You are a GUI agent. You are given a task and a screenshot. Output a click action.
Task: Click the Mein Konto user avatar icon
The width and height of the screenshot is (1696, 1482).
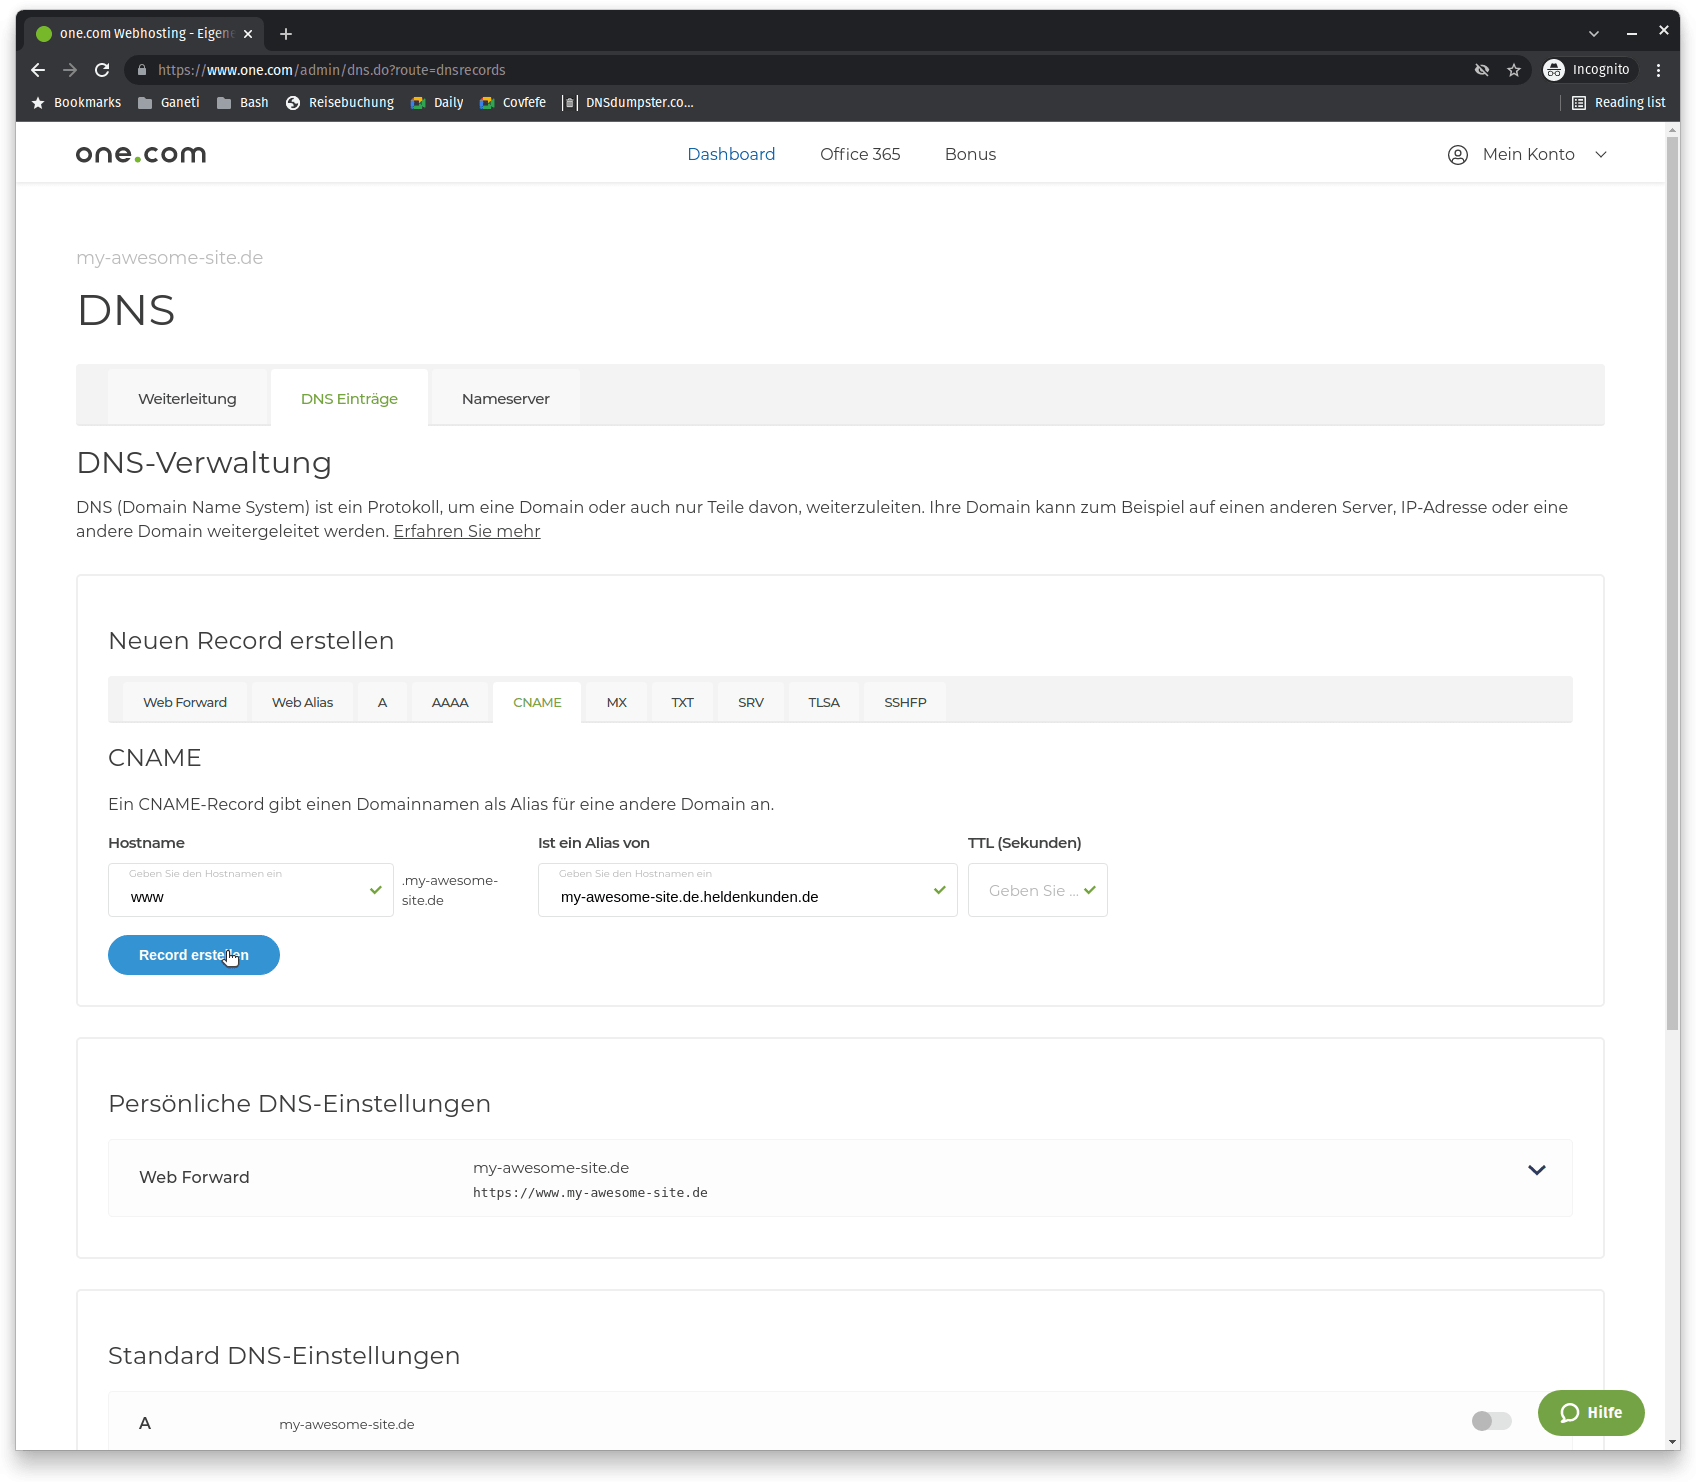tap(1458, 155)
